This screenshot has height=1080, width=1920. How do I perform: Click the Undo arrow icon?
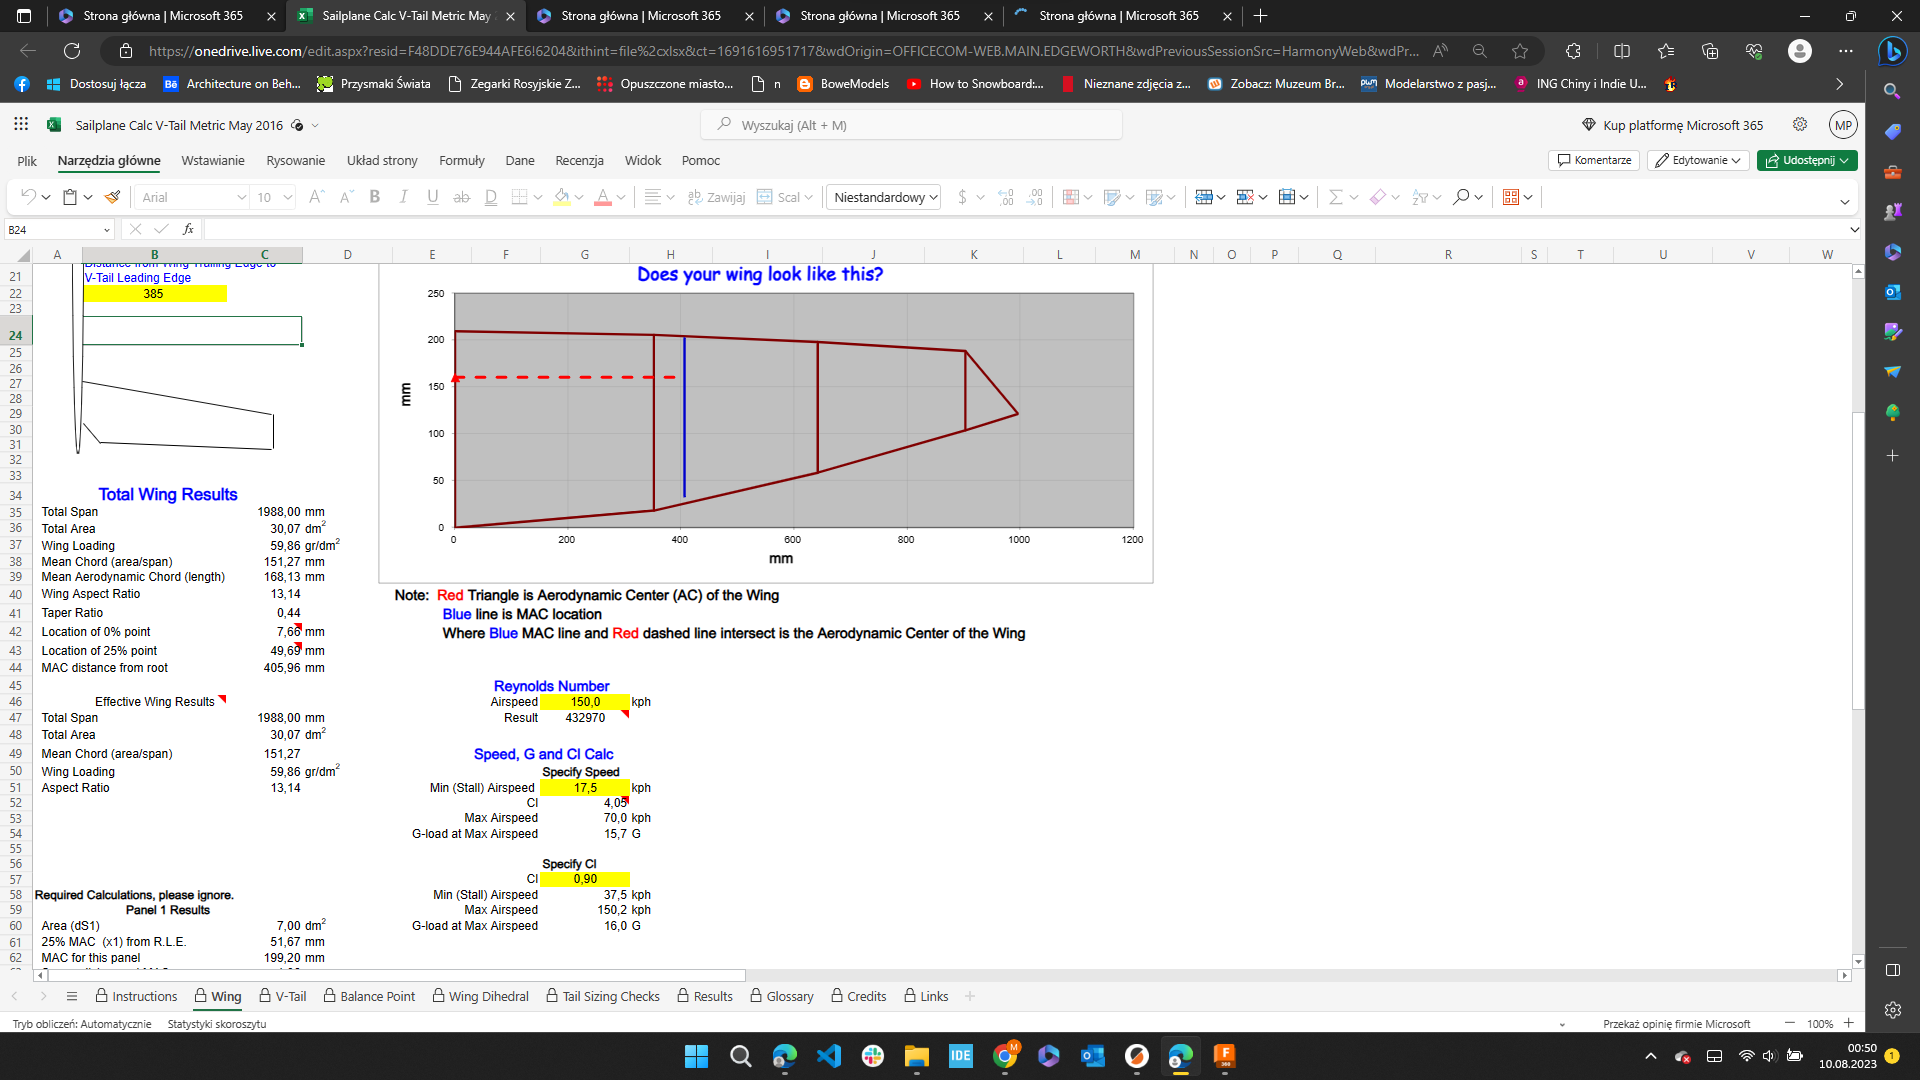[28, 197]
